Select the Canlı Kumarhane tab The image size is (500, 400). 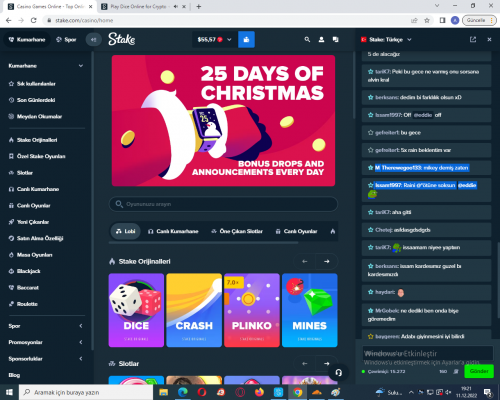click(x=173, y=231)
